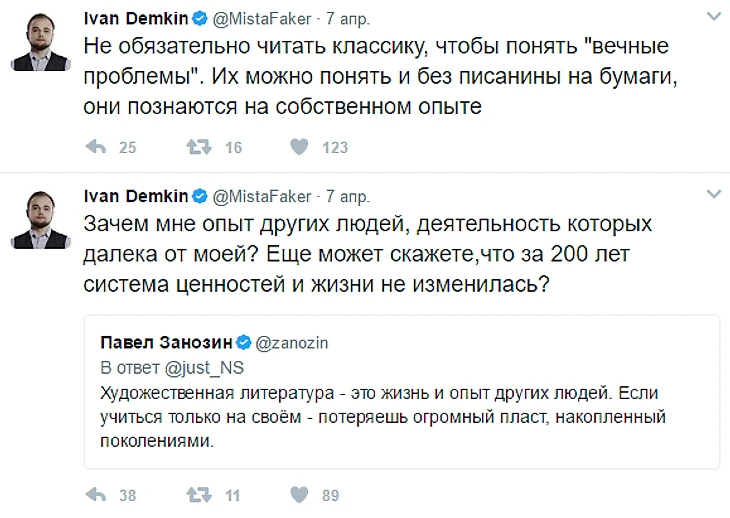Retweet the first tweet with 16 retweets
This screenshot has height=518, width=730.
tap(199, 147)
